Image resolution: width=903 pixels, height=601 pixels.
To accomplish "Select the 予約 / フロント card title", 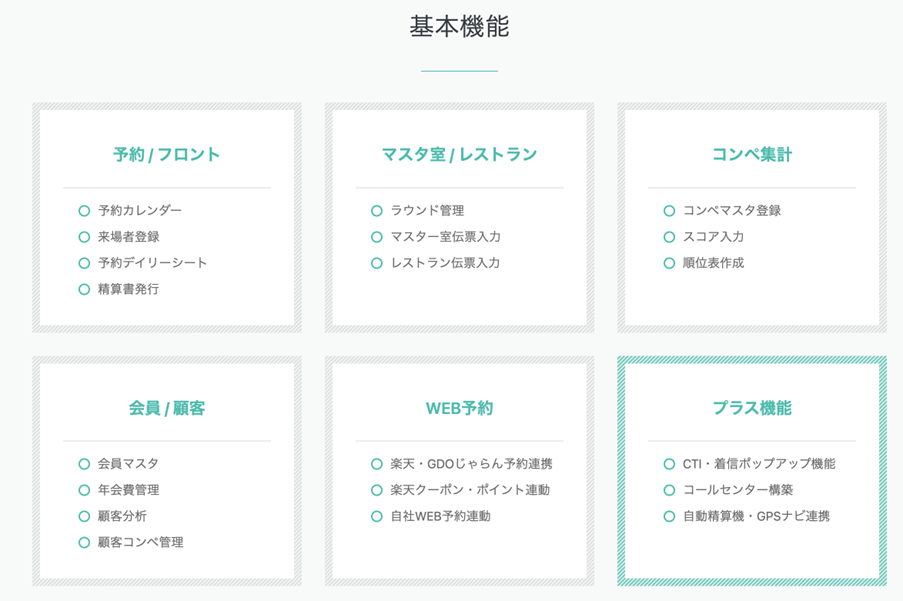I will 167,155.
